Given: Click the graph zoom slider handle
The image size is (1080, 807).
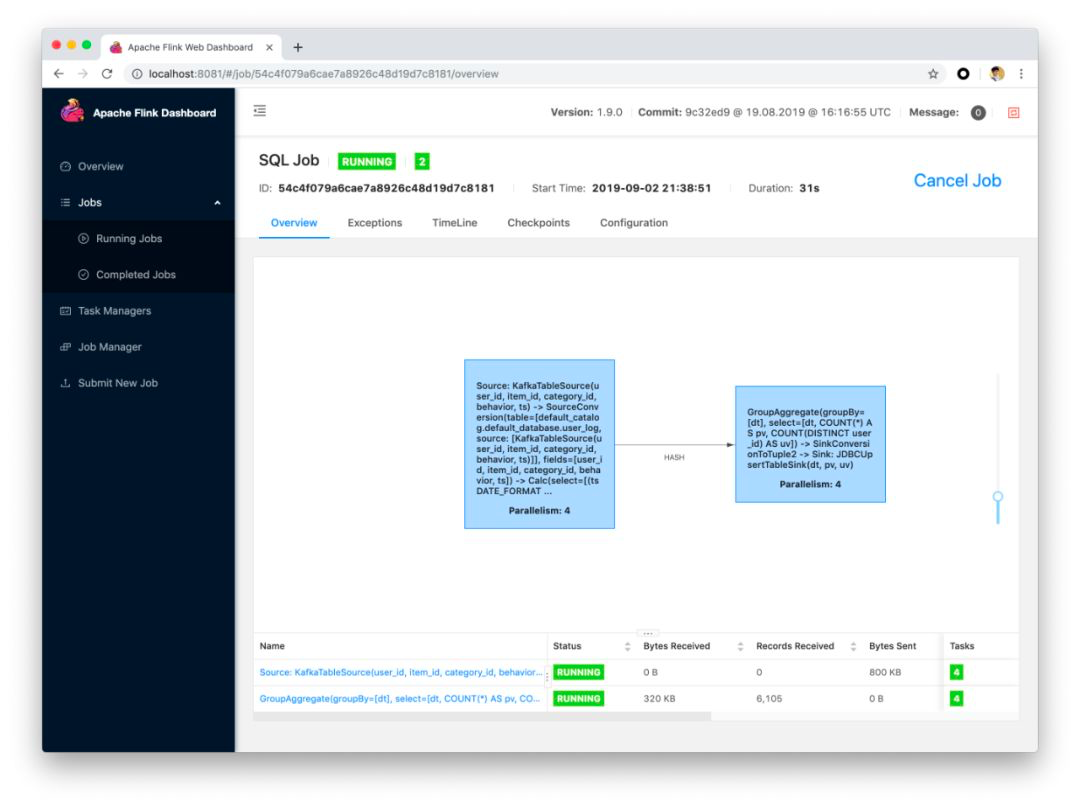Looking at the screenshot, I should pos(997,496).
